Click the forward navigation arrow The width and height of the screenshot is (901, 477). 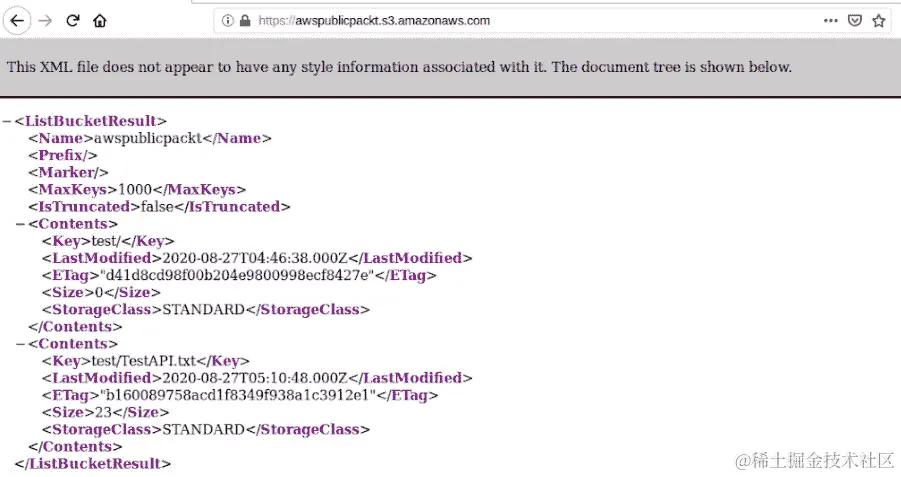point(45,21)
